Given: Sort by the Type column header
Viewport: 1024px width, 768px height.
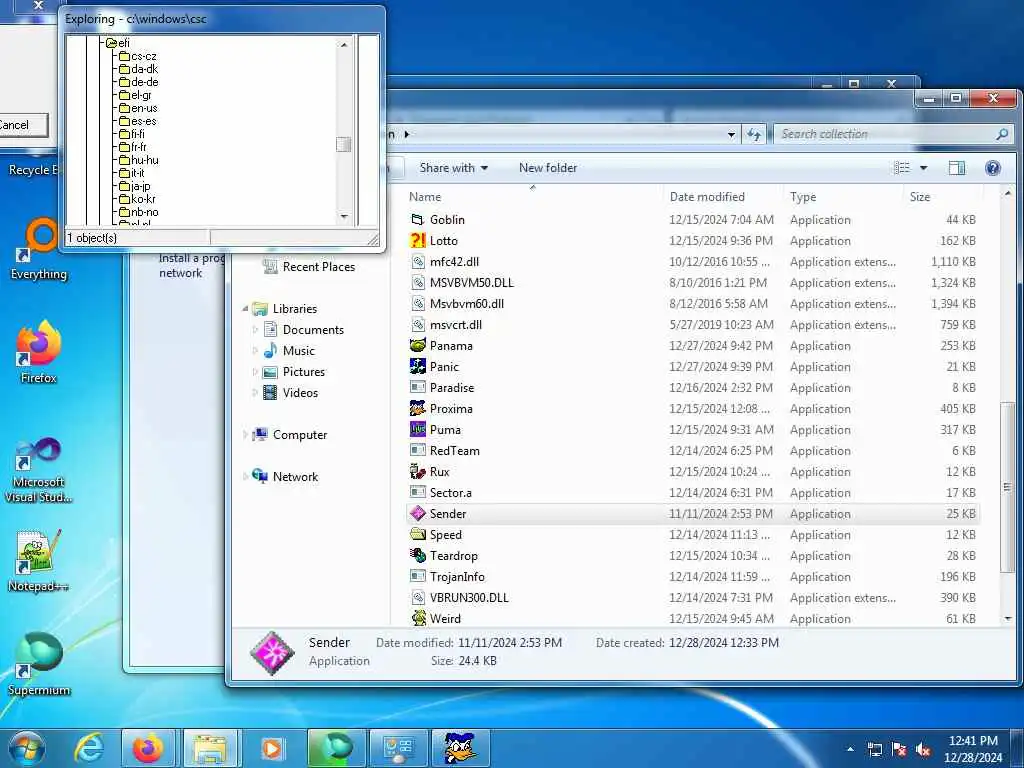Looking at the screenshot, I should (x=844, y=197).
